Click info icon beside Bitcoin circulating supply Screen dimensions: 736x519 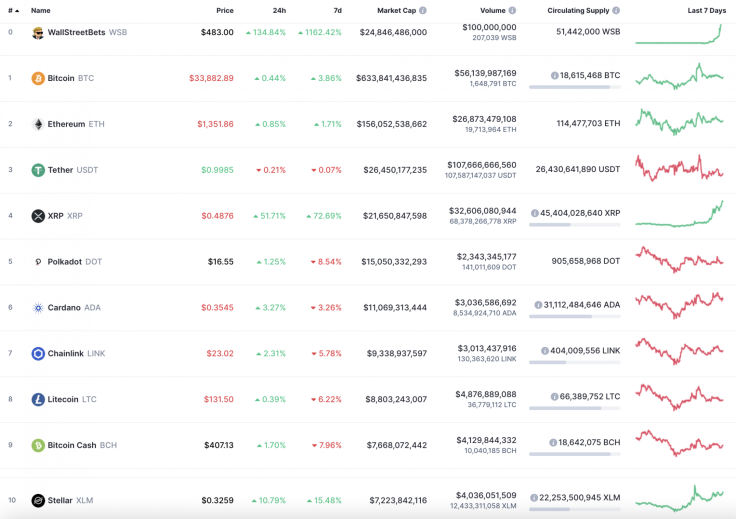(x=554, y=76)
